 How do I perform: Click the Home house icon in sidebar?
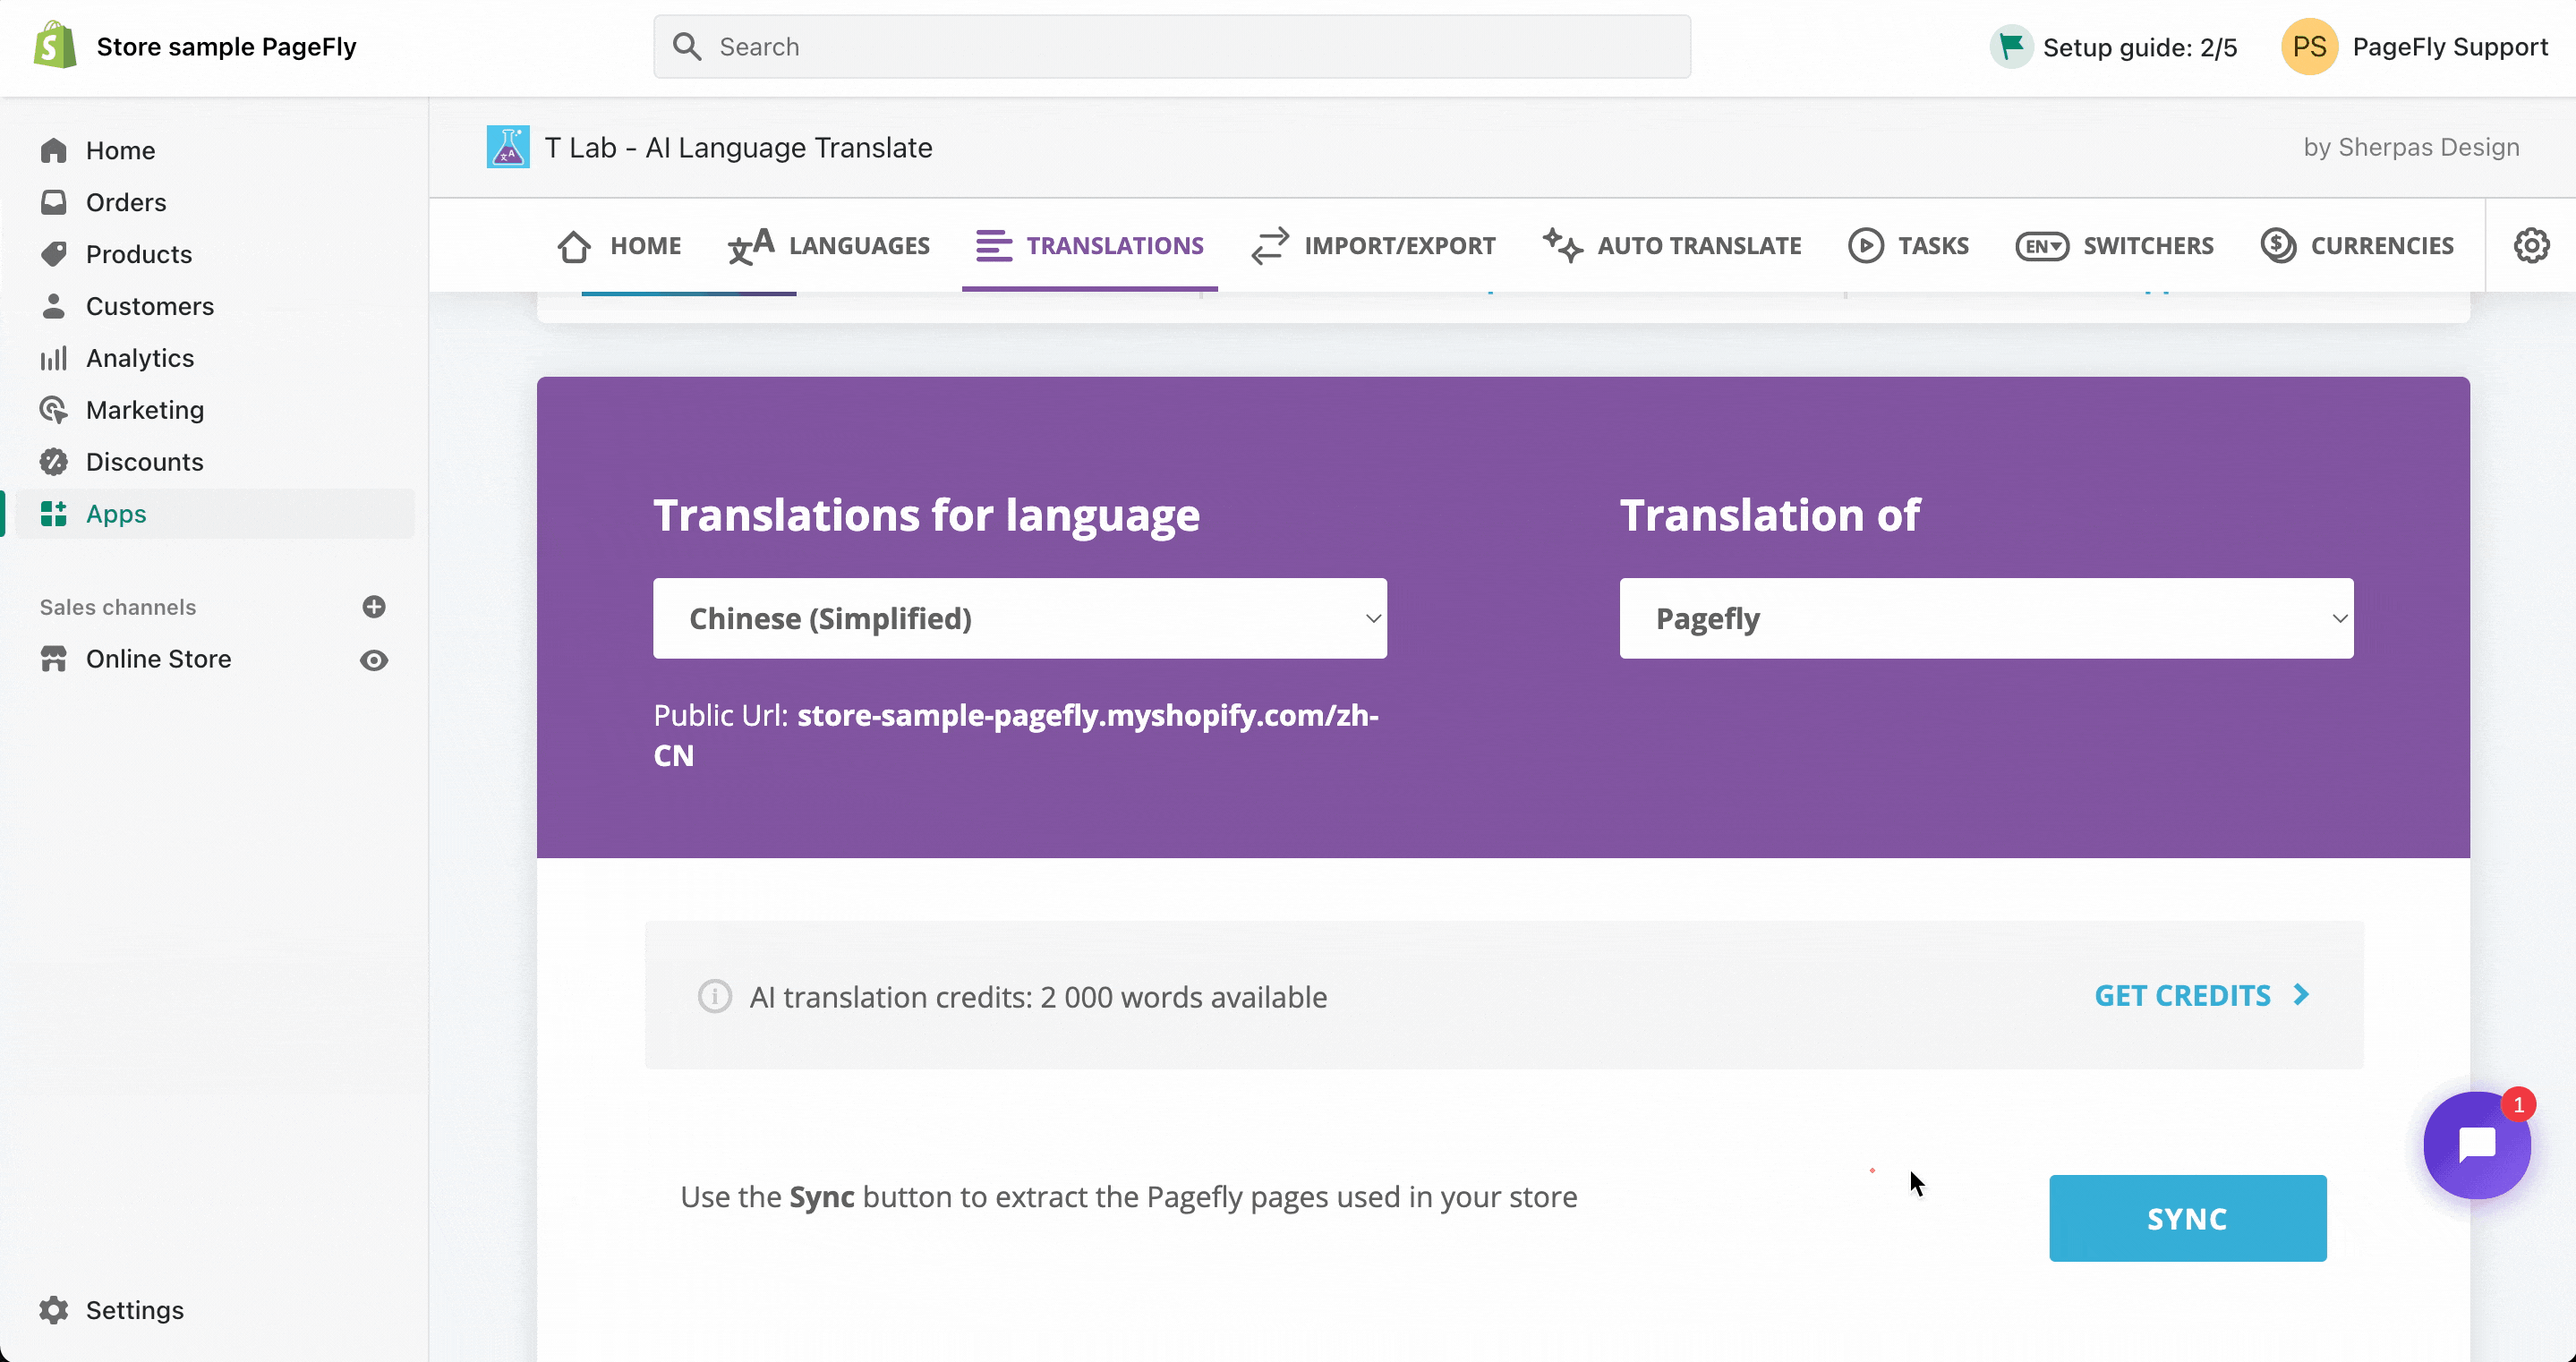point(54,150)
